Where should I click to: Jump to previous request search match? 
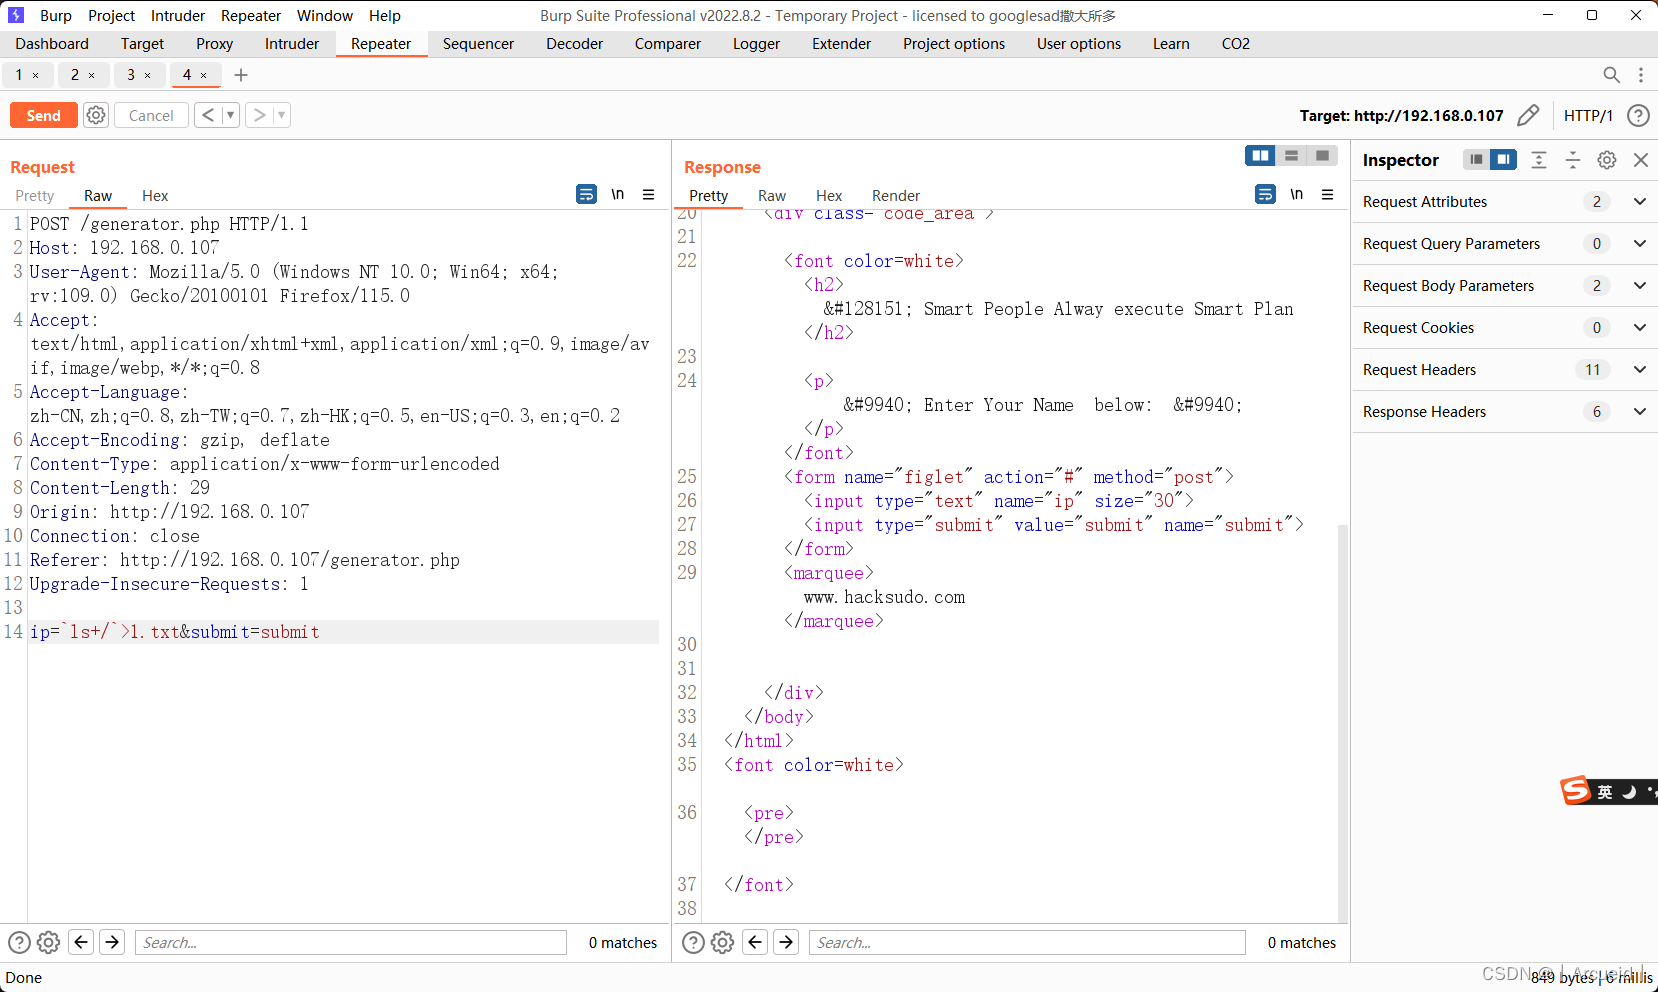(82, 942)
